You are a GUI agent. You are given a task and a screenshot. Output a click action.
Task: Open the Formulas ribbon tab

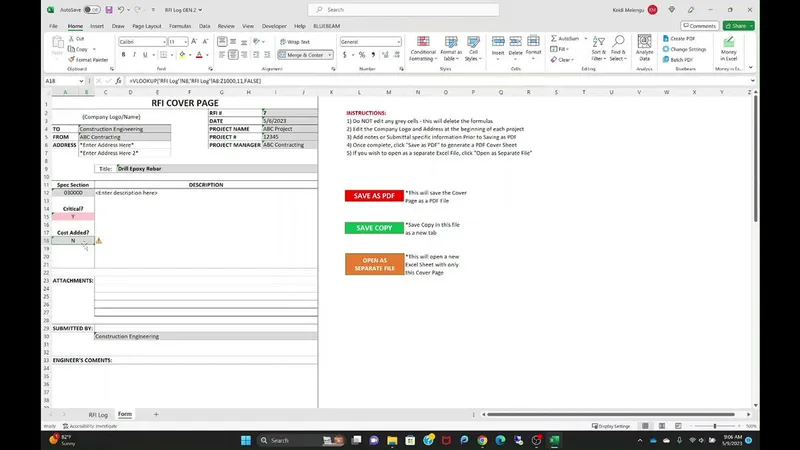coord(180,26)
